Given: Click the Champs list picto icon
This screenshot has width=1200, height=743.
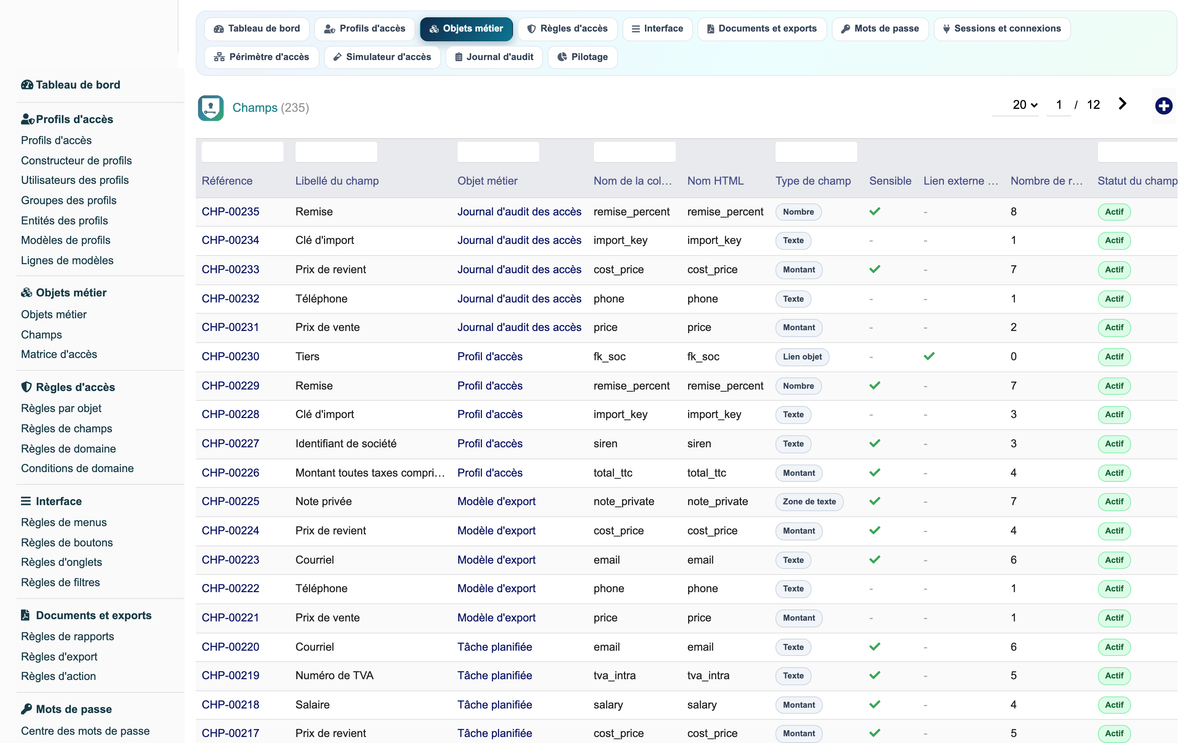Looking at the screenshot, I should tap(211, 108).
